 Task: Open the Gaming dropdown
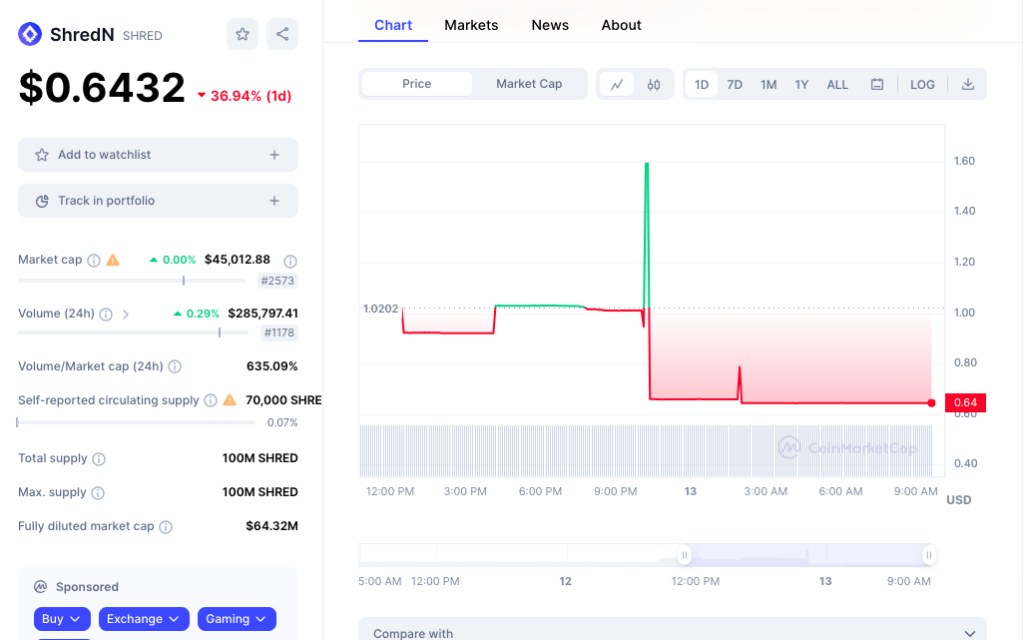[236, 618]
